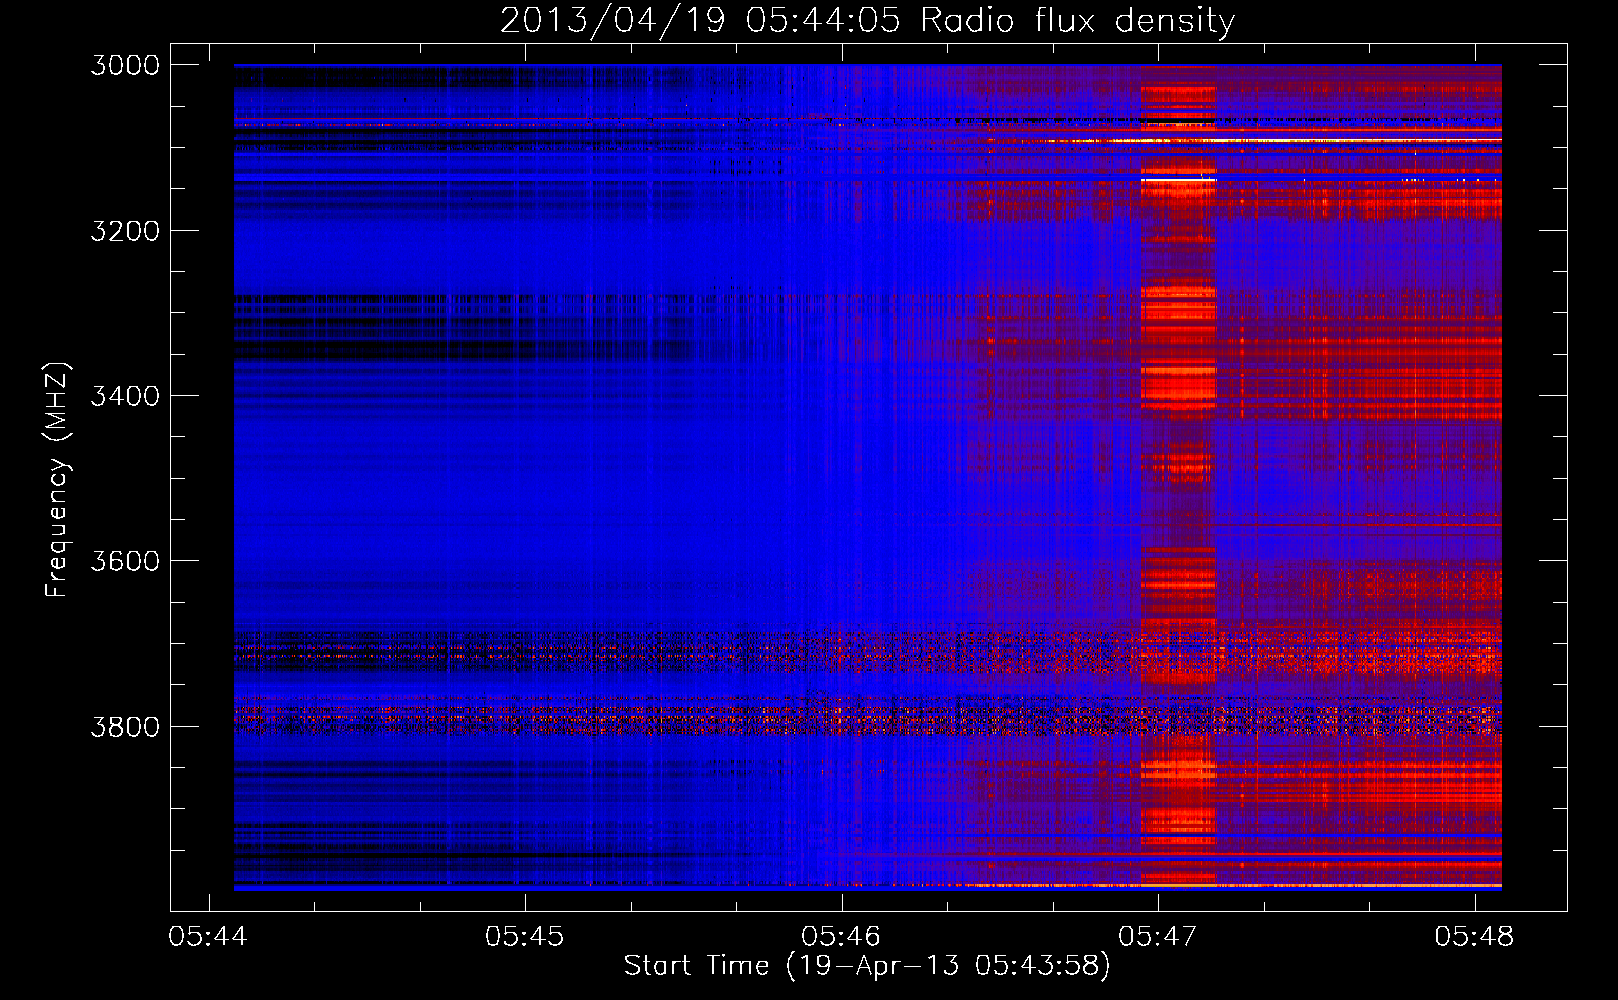Click the 05:48 time tick label

1474,937
